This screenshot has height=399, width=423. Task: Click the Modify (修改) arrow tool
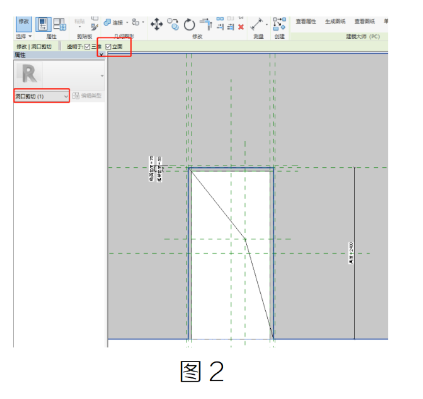coord(24,24)
